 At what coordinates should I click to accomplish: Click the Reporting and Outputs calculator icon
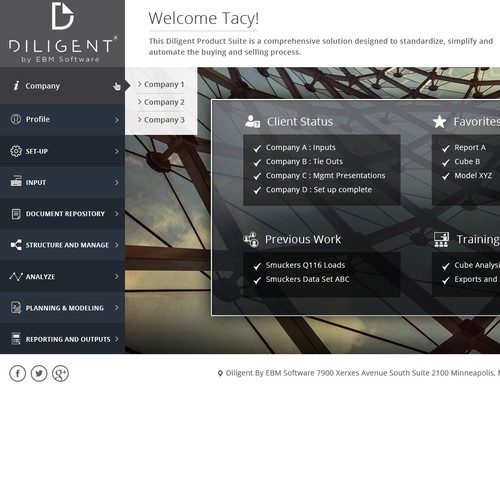(x=16, y=339)
